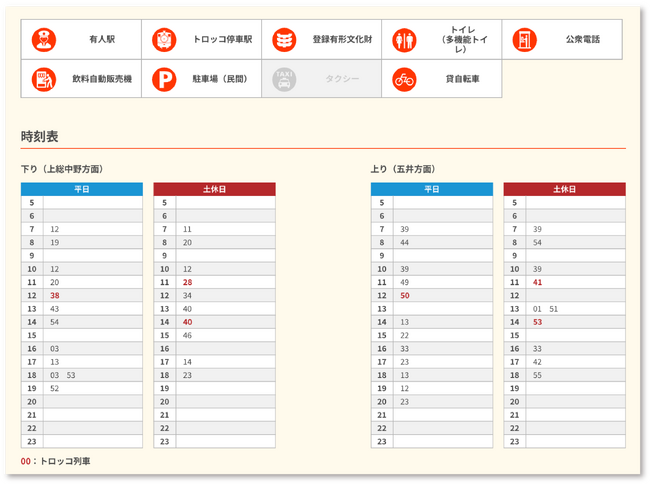Select the 土休日 header under 上り timetable
Screen dimensions: 650x484
pos(564,189)
